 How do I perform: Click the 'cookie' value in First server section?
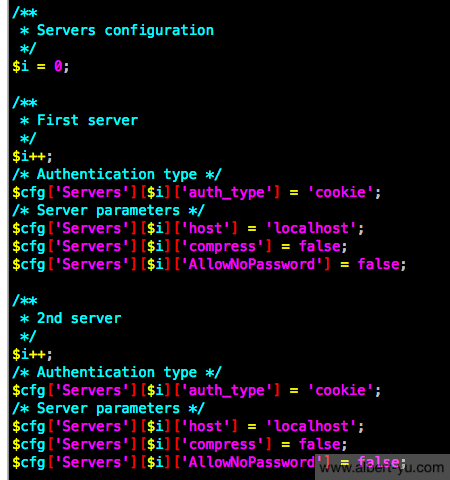[x=340, y=192]
